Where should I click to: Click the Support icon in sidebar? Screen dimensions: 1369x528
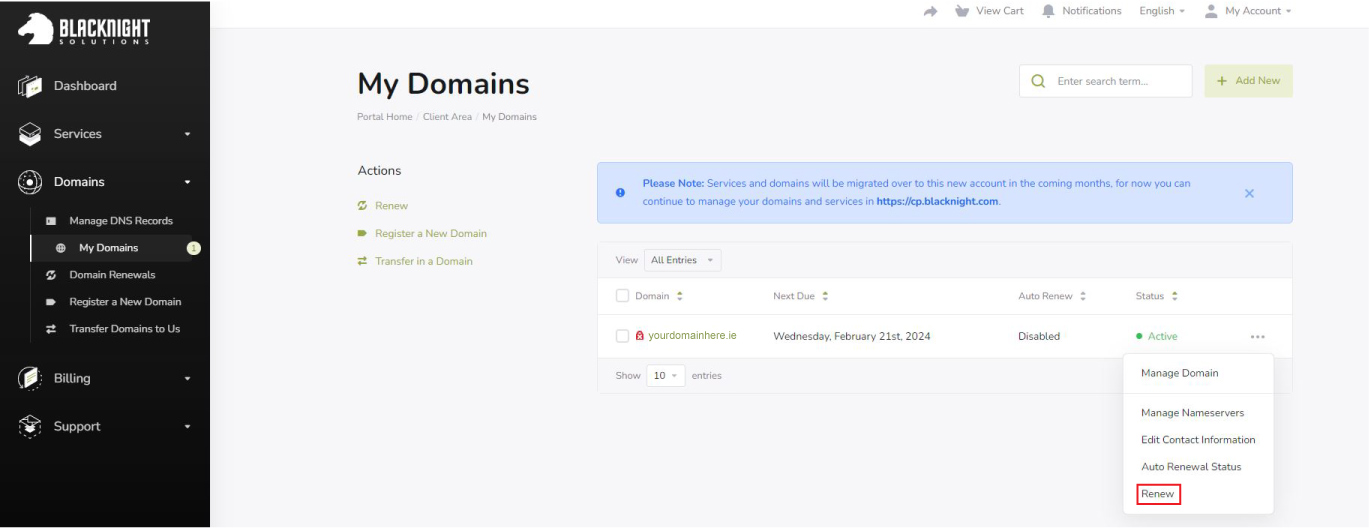point(30,426)
